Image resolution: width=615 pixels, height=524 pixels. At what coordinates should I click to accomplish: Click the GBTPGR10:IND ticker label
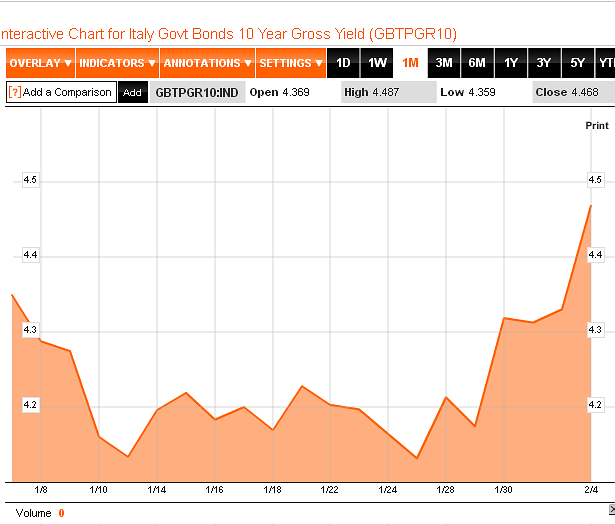(196, 92)
